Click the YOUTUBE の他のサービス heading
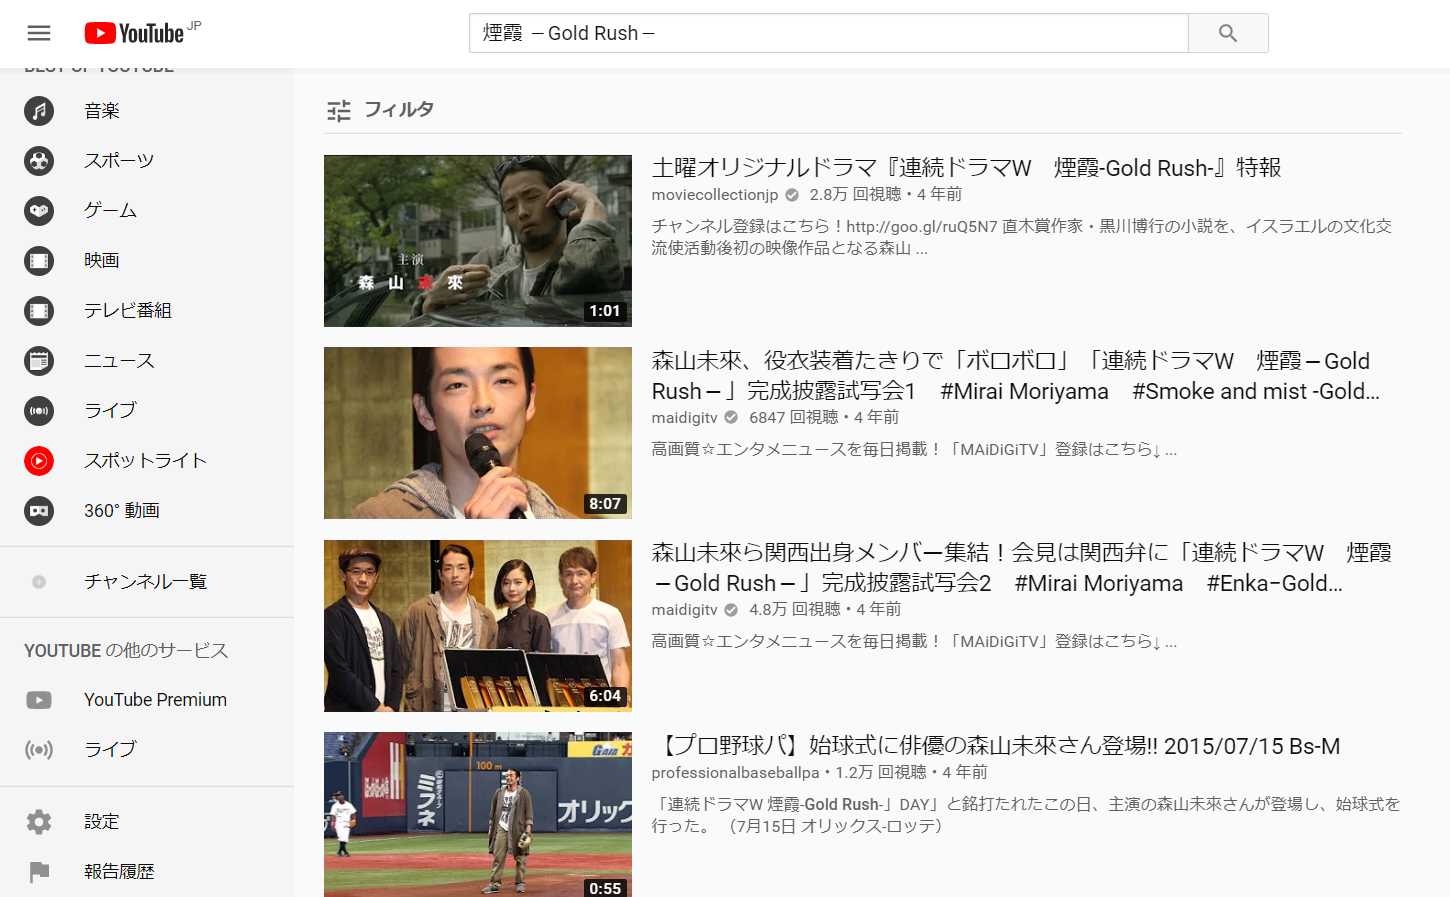Screen dimensions: 1450x897 pyautogui.click(x=126, y=651)
